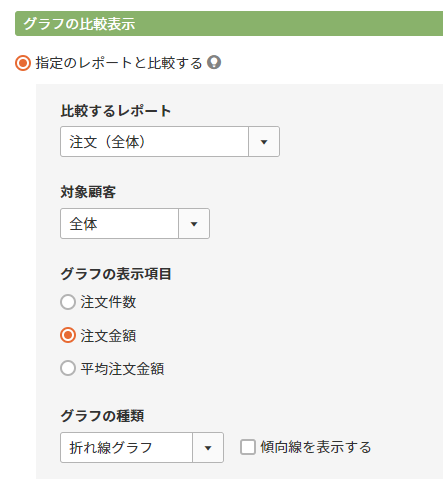This screenshot has width=443, height=482.
Task: Click the 注文（全体） combo box field
Action: pyautogui.click(x=154, y=142)
